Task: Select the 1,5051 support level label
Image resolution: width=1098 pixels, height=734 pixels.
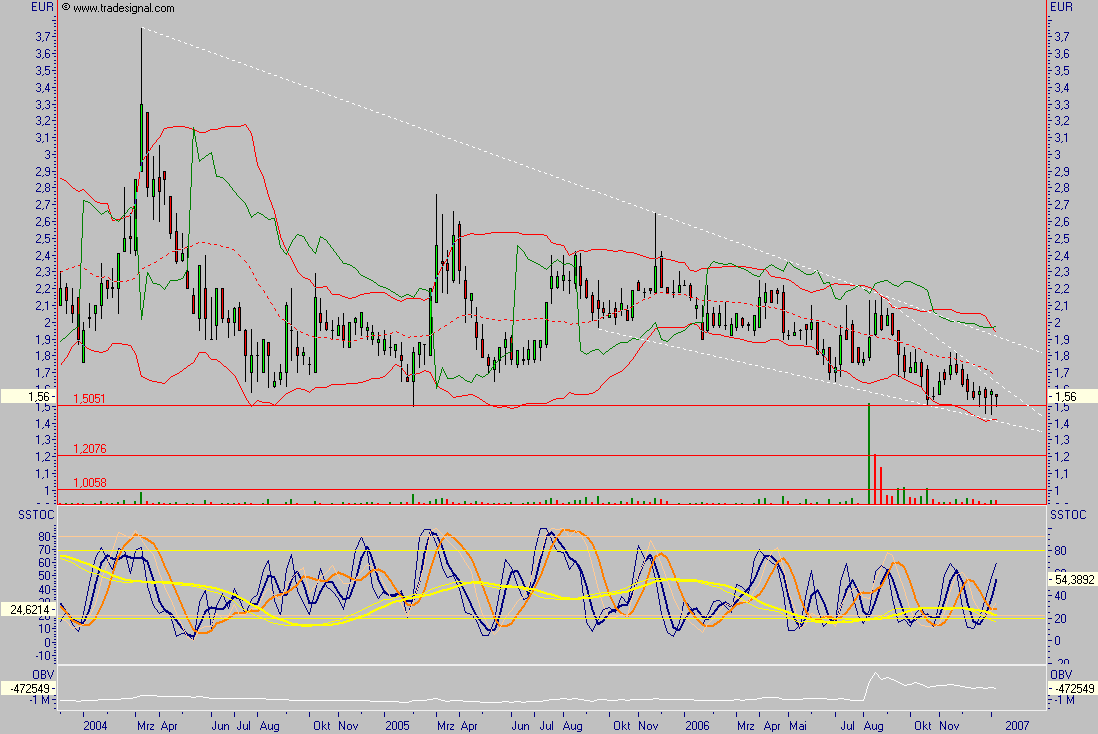Action: point(90,397)
